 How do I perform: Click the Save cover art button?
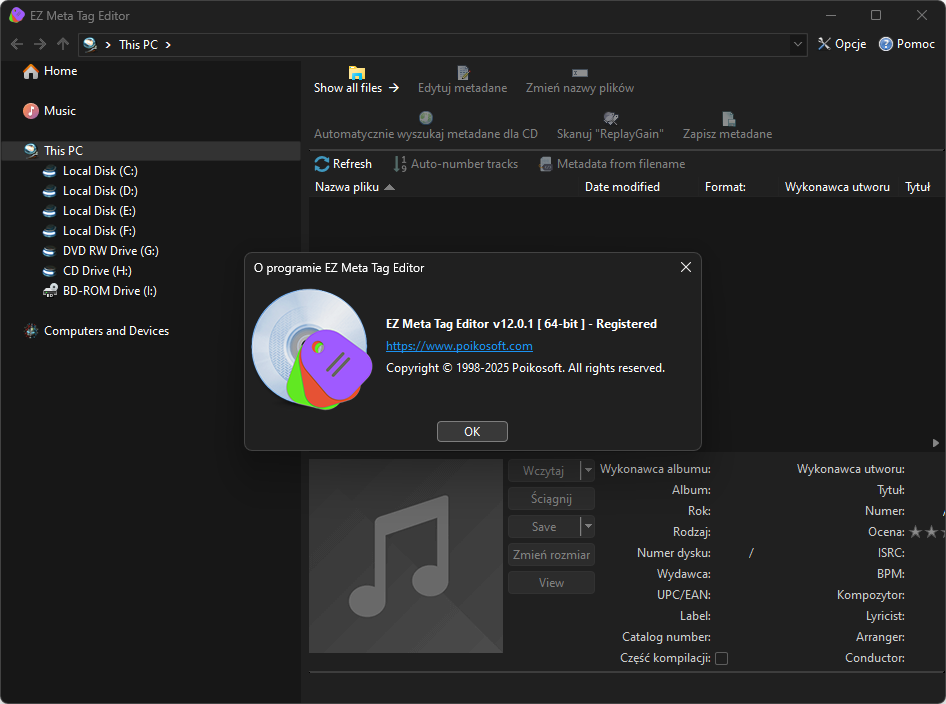click(x=544, y=527)
